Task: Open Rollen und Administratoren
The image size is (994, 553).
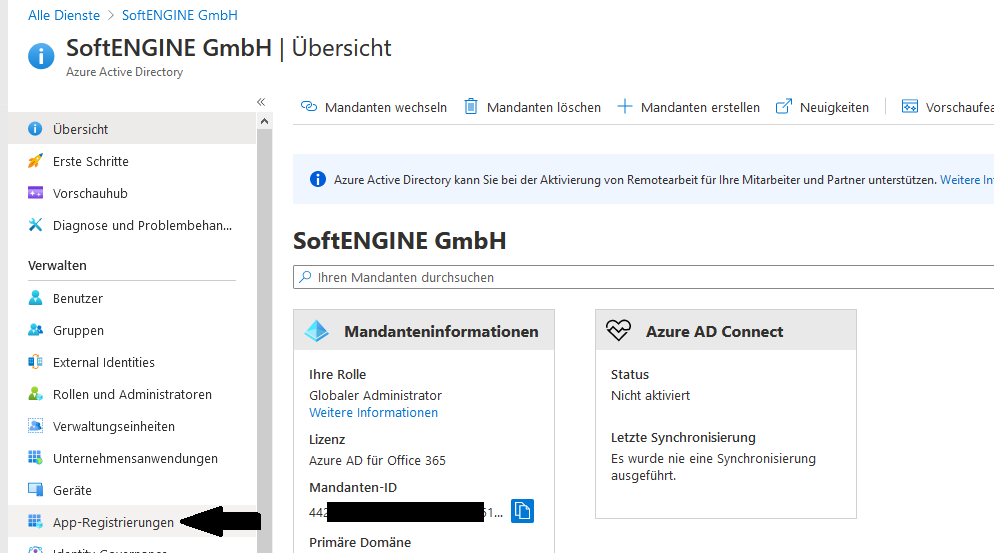Action: pyautogui.click(x=132, y=394)
